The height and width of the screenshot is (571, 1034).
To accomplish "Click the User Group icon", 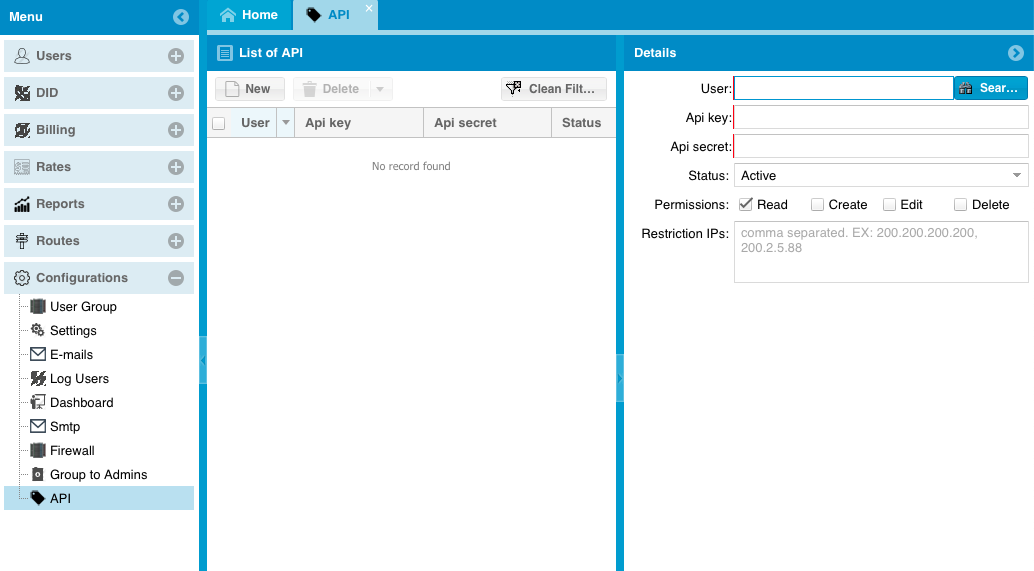I will pos(38,306).
